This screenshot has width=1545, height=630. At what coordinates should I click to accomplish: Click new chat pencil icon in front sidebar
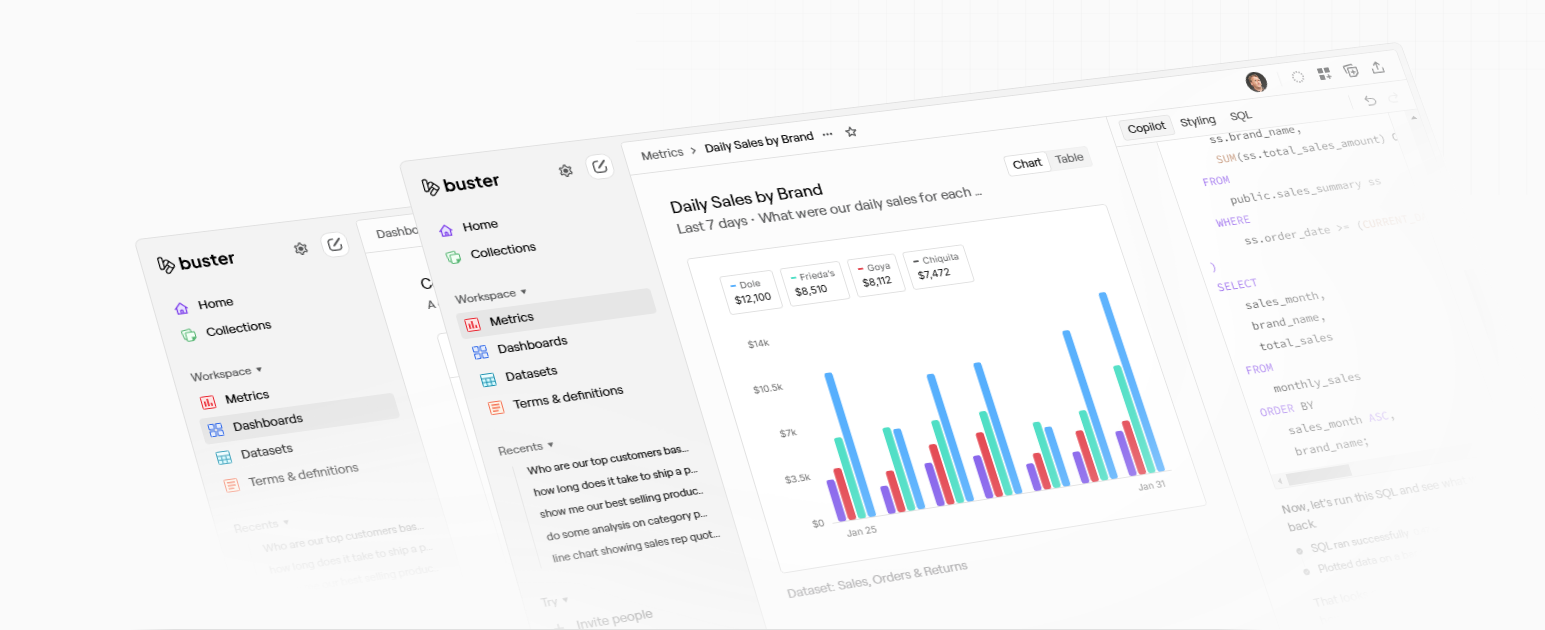pyautogui.click(x=599, y=167)
